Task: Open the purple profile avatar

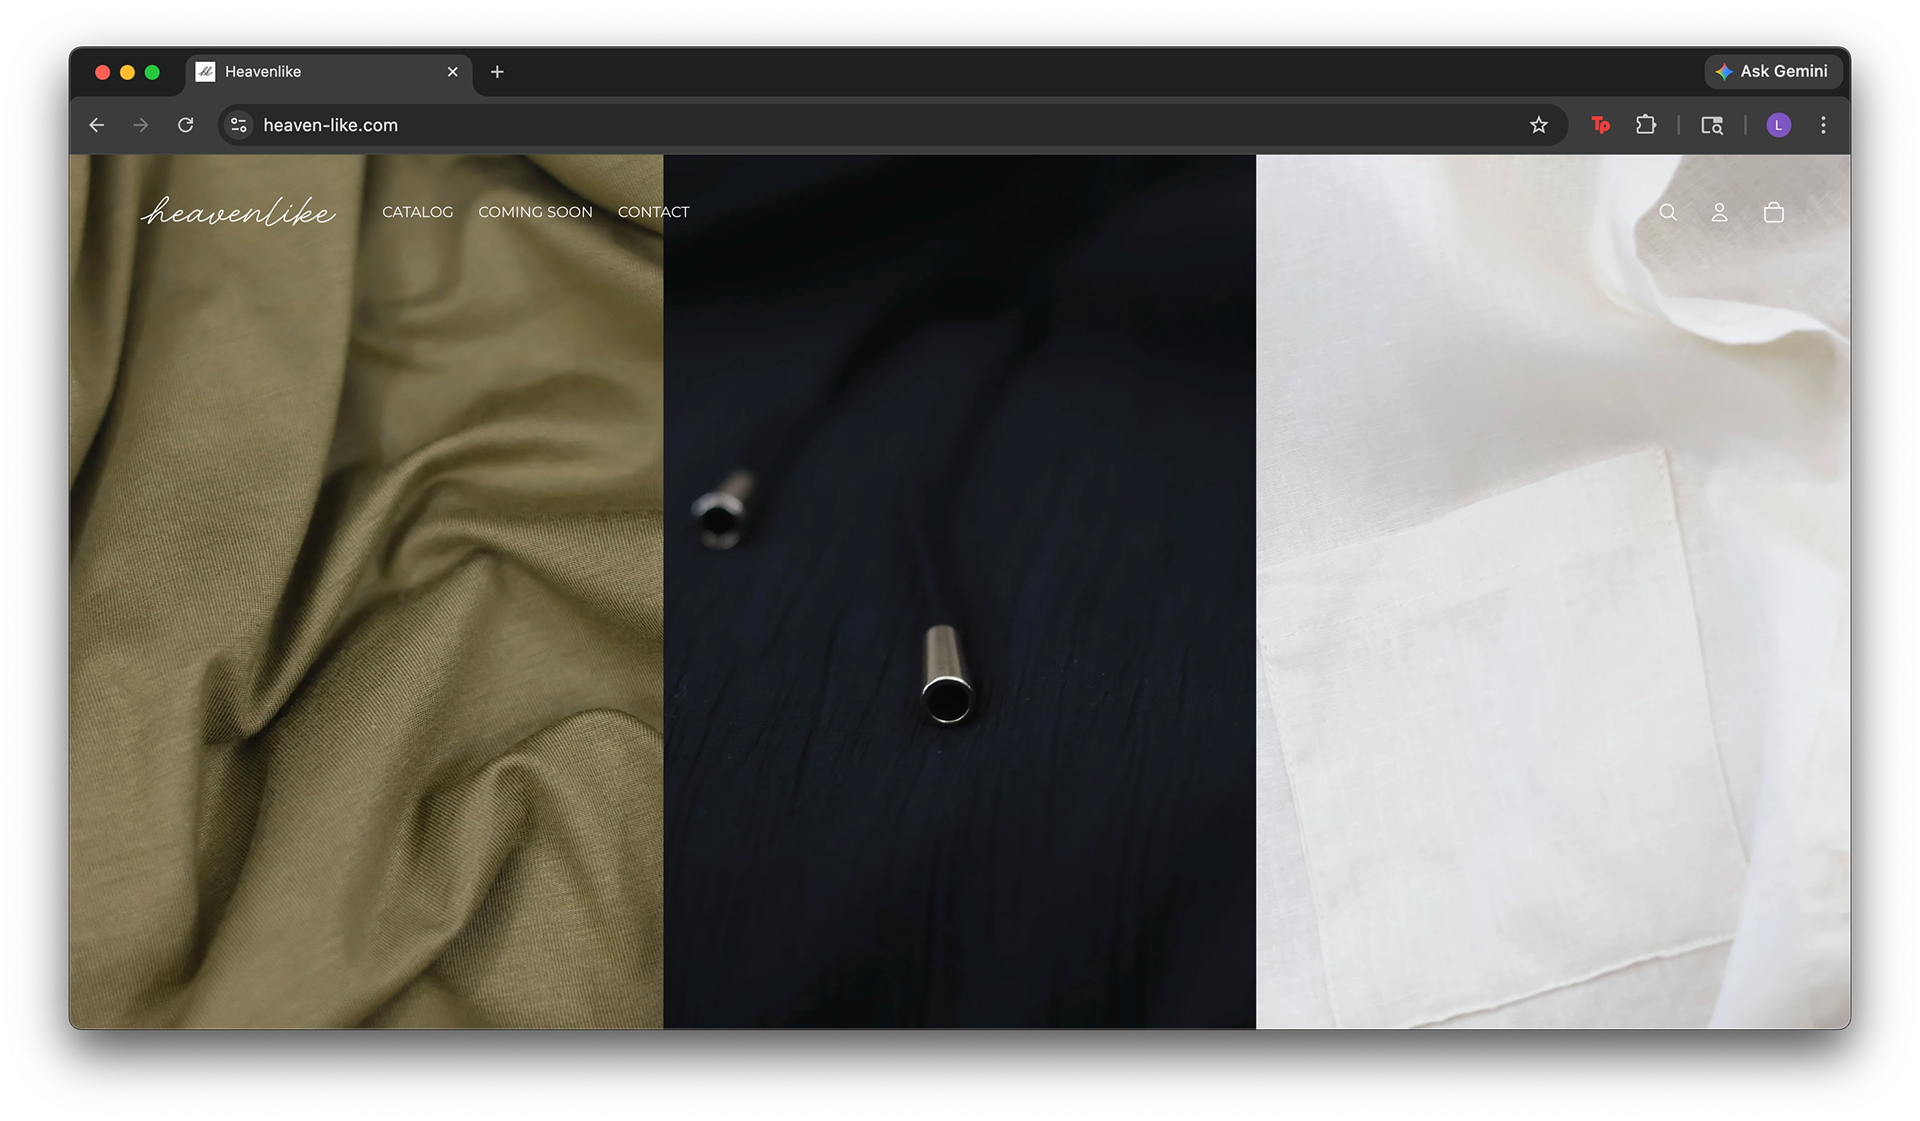Action: (x=1778, y=125)
